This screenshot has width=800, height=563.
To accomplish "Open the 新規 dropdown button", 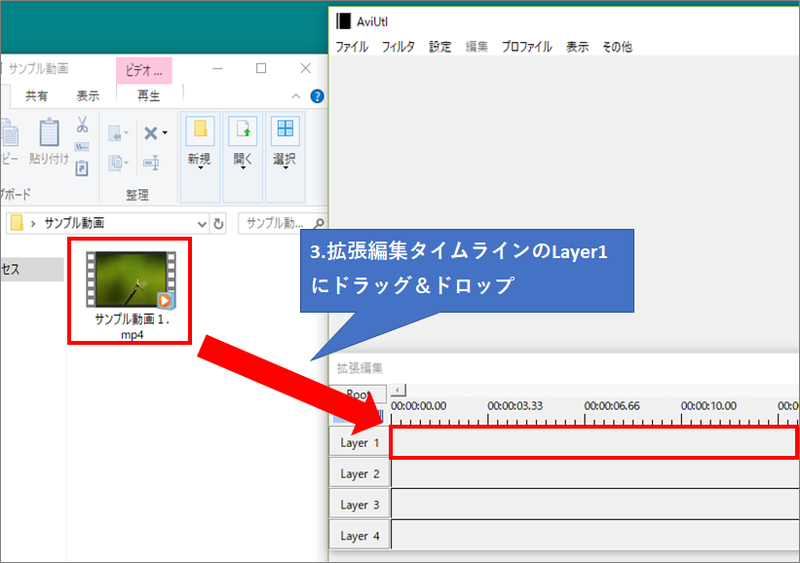I will 199,157.
